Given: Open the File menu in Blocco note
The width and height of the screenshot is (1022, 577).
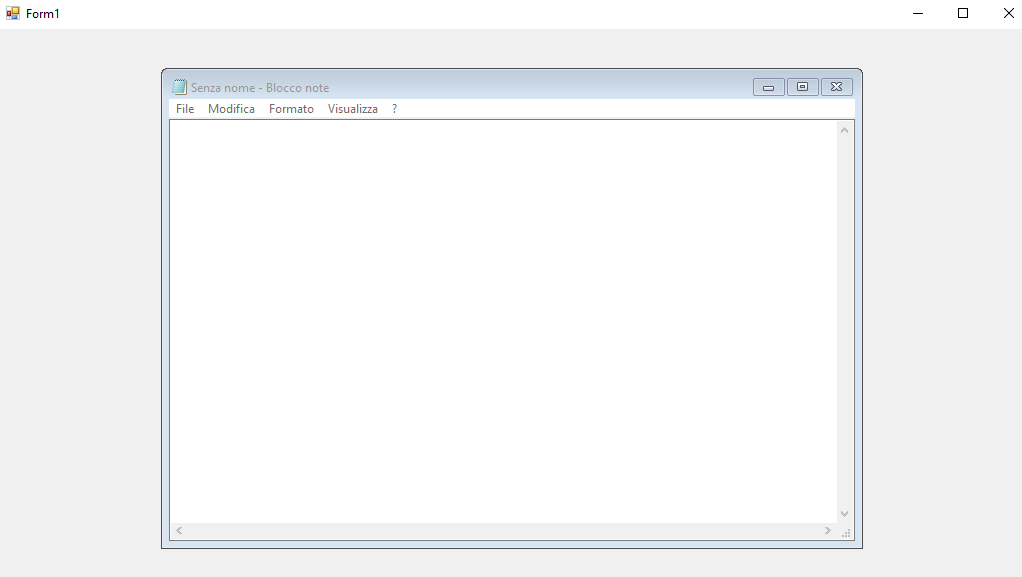Looking at the screenshot, I should pos(185,109).
